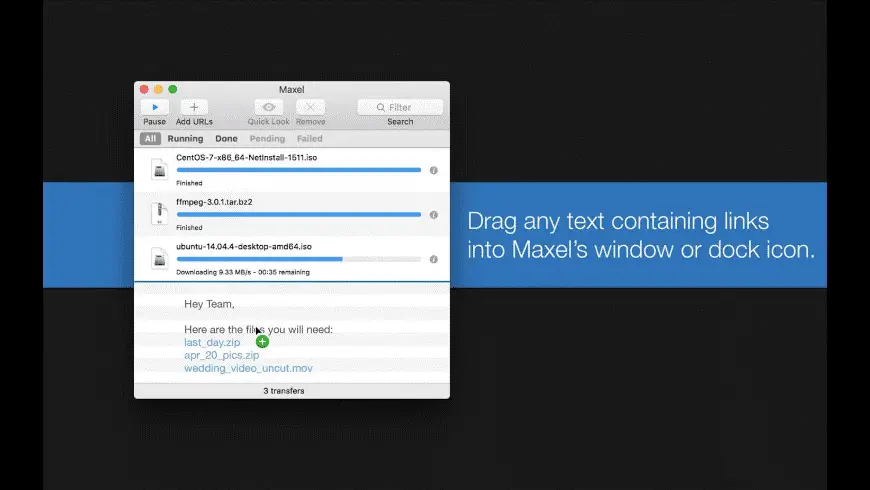Click the Finished status under CentOS
Screen dimensions: 870x490
click(189, 183)
